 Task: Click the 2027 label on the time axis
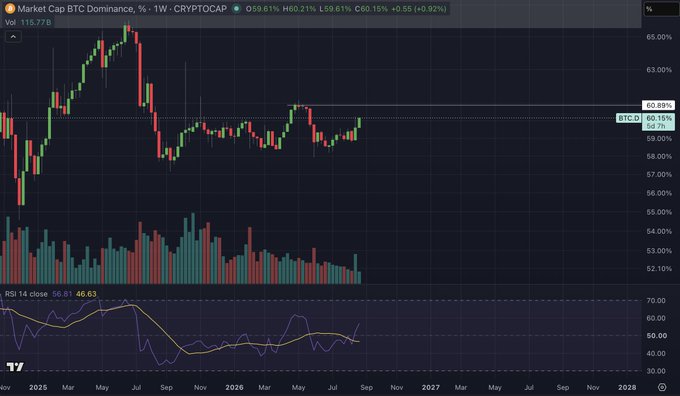pyautogui.click(x=431, y=387)
